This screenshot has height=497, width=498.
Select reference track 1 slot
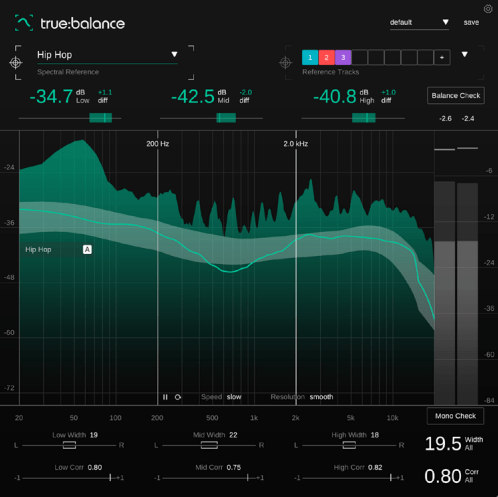310,57
